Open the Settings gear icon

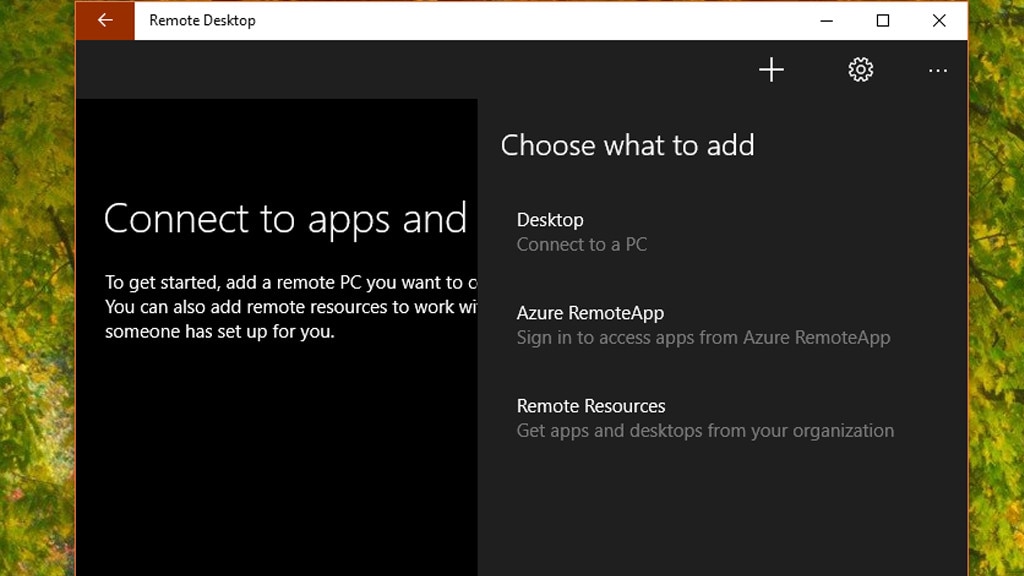[x=861, y=70]
